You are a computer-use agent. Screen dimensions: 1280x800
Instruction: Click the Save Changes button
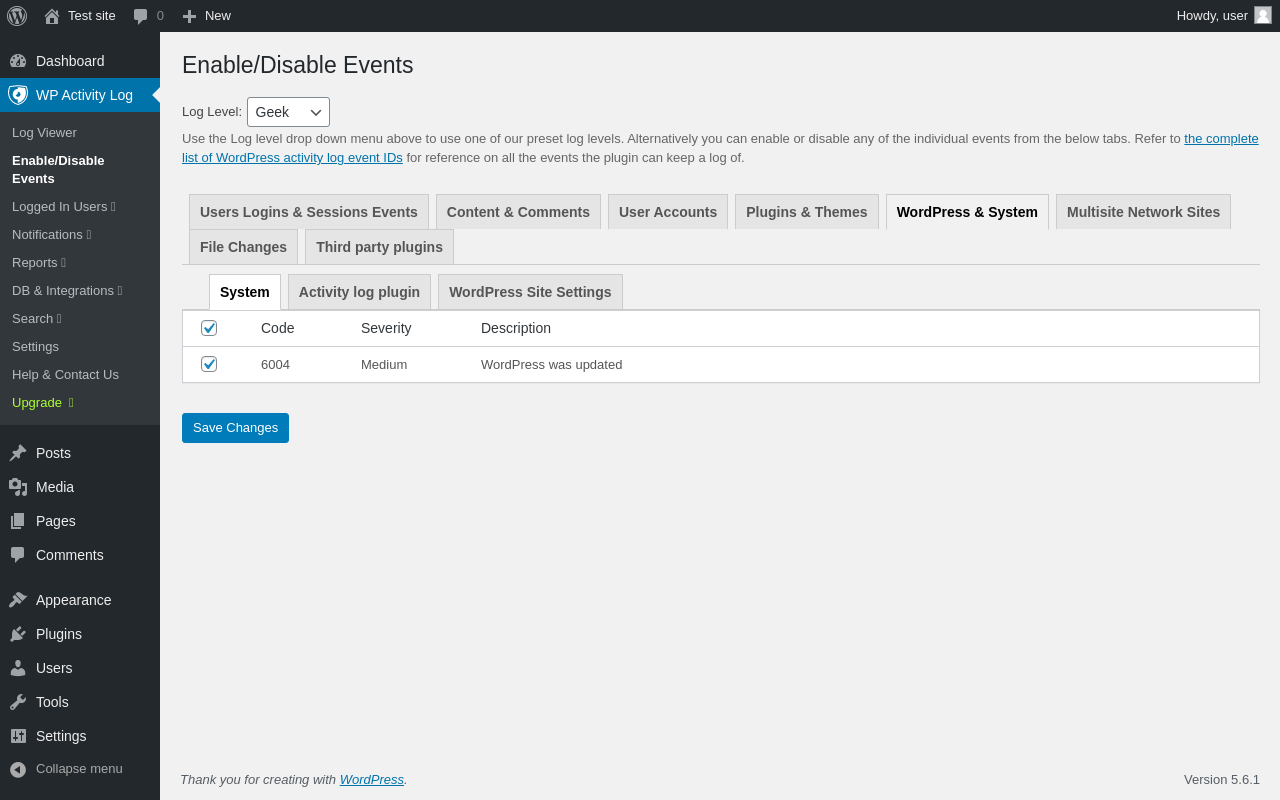(x=235, y=428)
